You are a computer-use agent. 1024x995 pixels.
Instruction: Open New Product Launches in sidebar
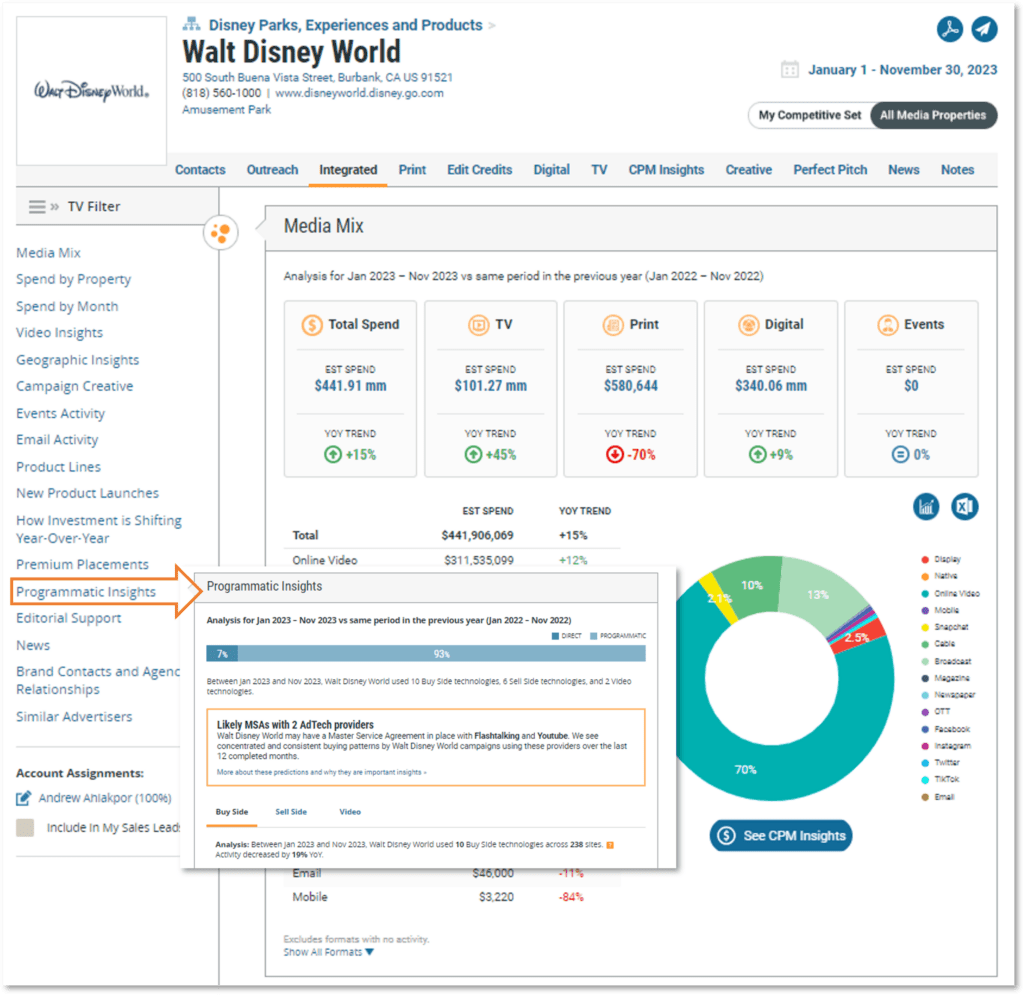tap(88, 493)
